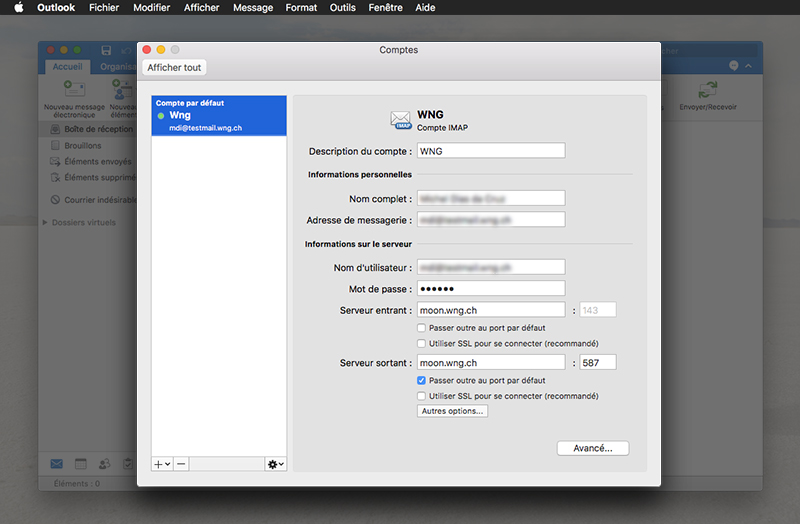Click the outgoing port 587 field
800x524 pixels.
[x=597, y=363]
